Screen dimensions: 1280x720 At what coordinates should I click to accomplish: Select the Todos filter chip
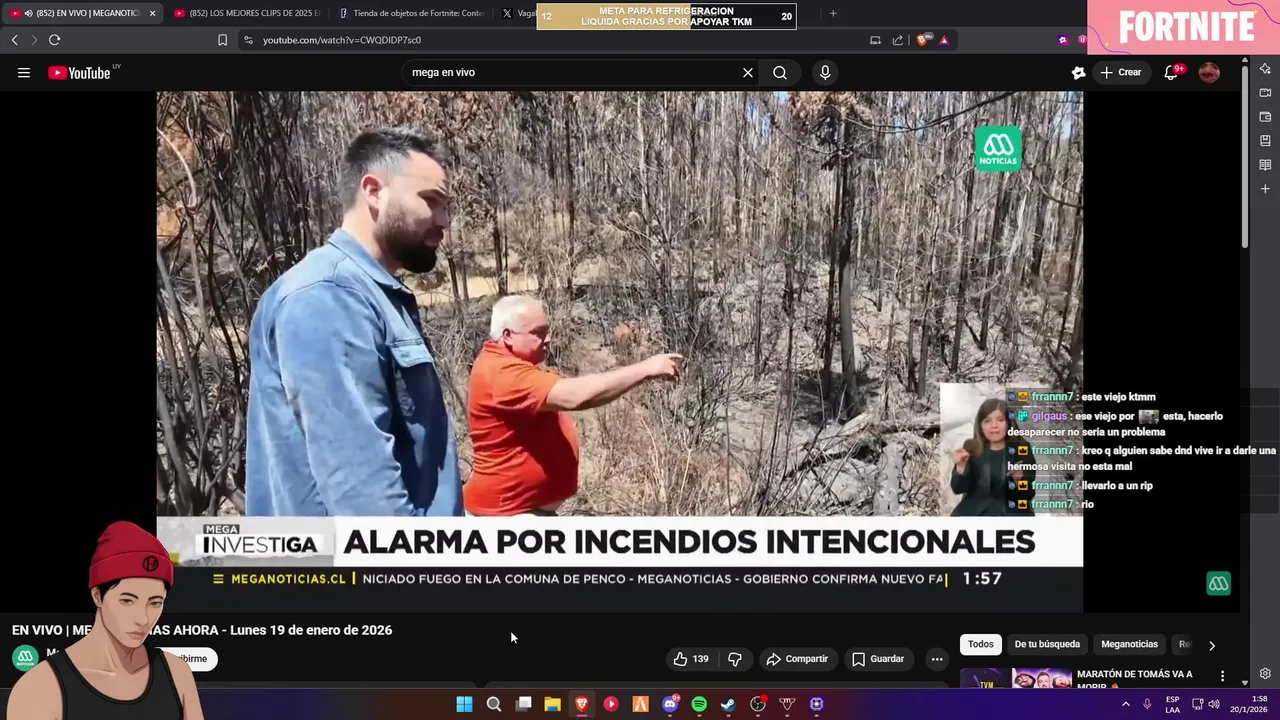pos(981,645)
